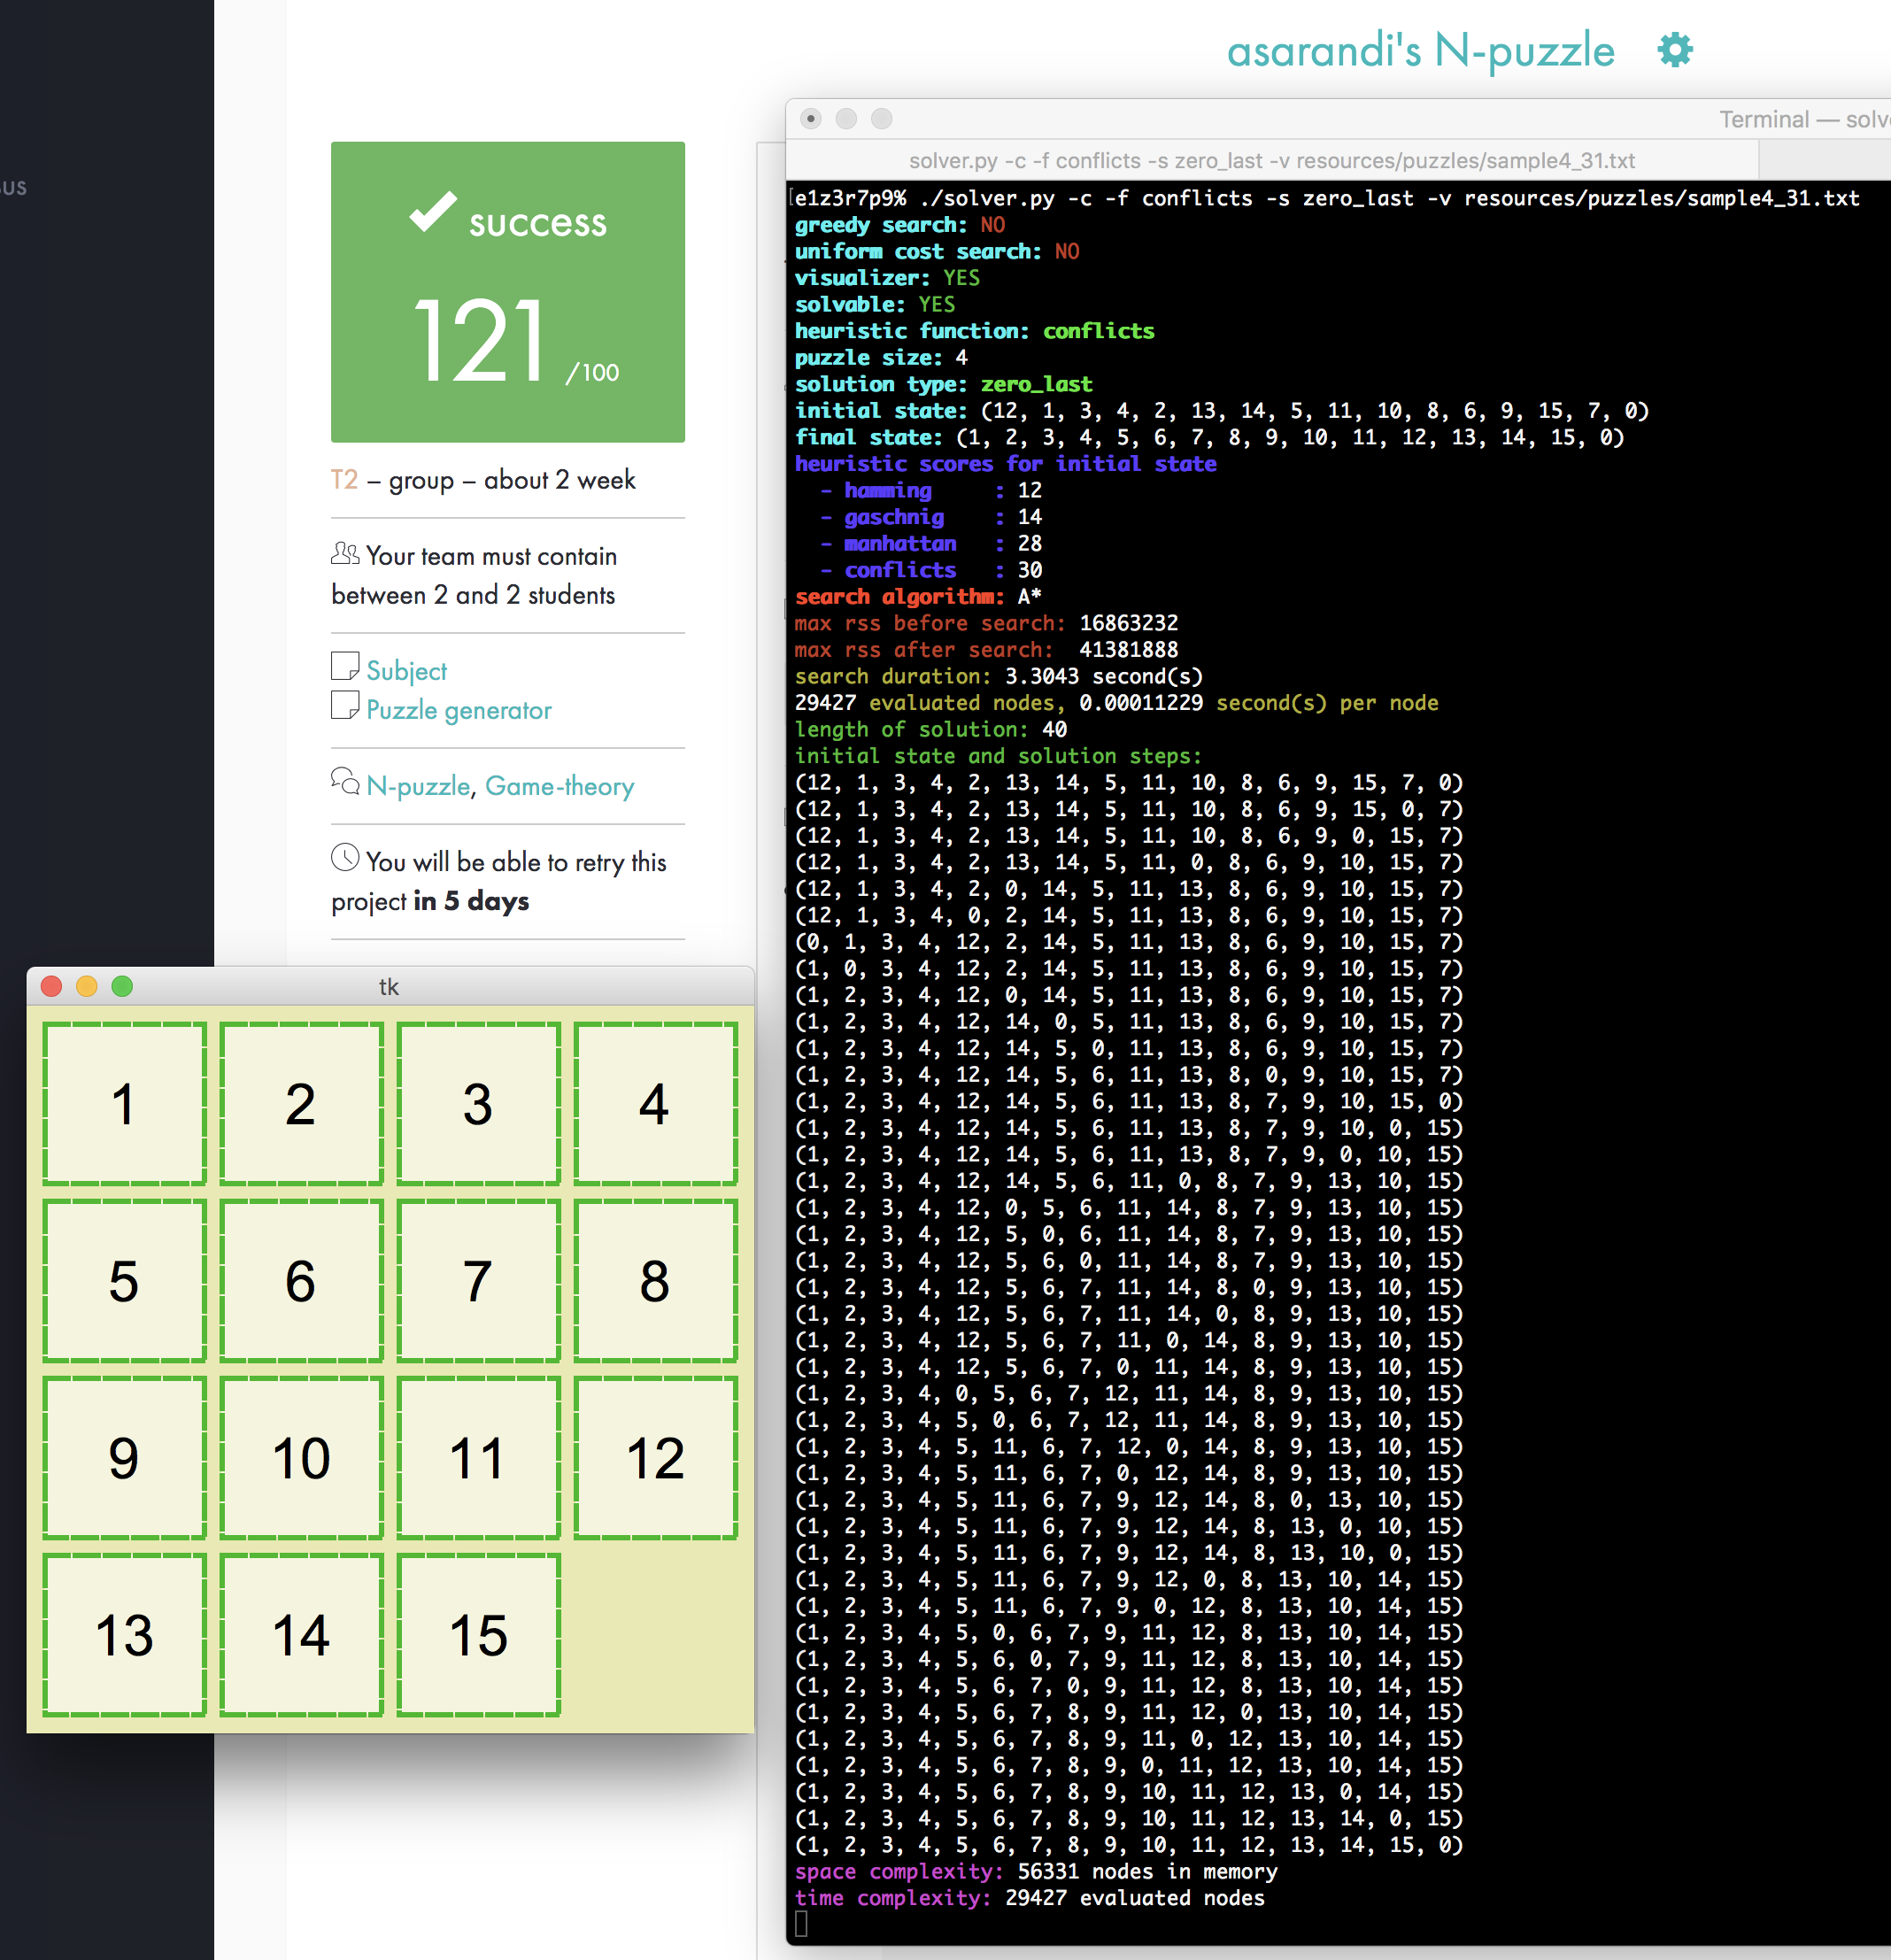Click the success checkmark icon
The height and width of the screenshot is (1960, 1891).
click(432, 212)
